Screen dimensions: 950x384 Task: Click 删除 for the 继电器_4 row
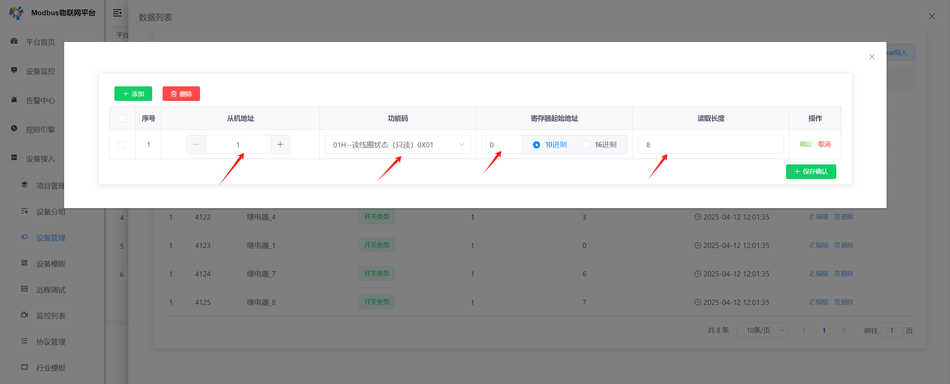pyautogui.click(x=844, y=217)
